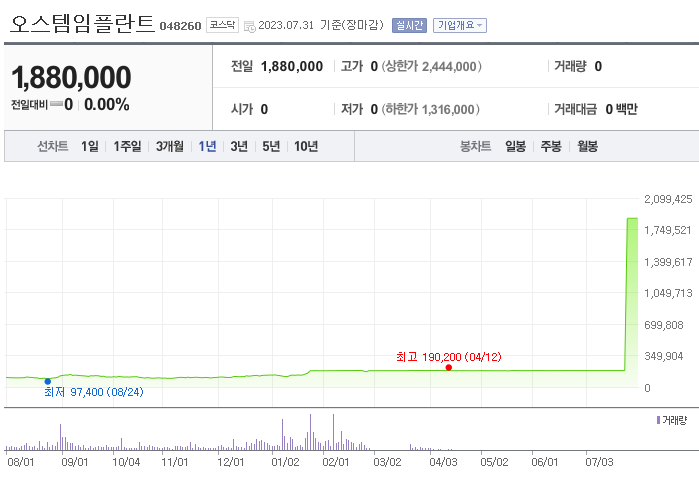Click the 01/02 date axis label
This screenshot has width=699, height=488.
285,462
